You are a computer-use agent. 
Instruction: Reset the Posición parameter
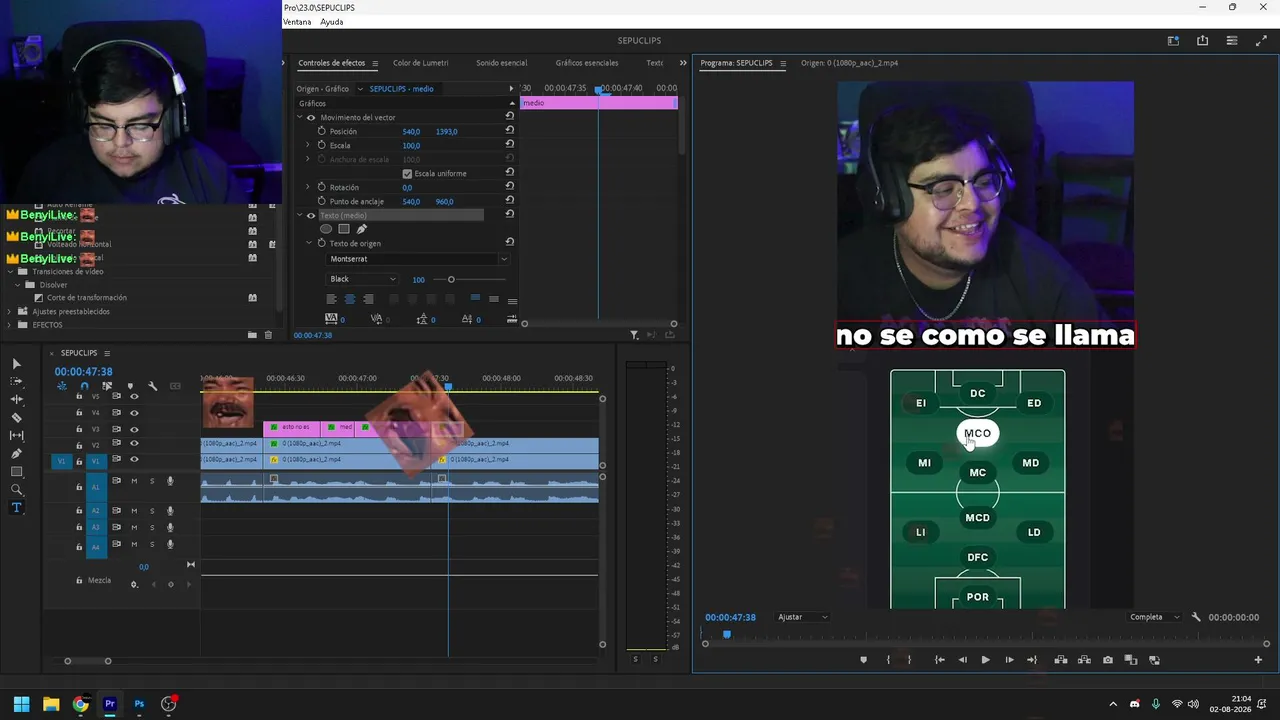(x=510, y=131)
